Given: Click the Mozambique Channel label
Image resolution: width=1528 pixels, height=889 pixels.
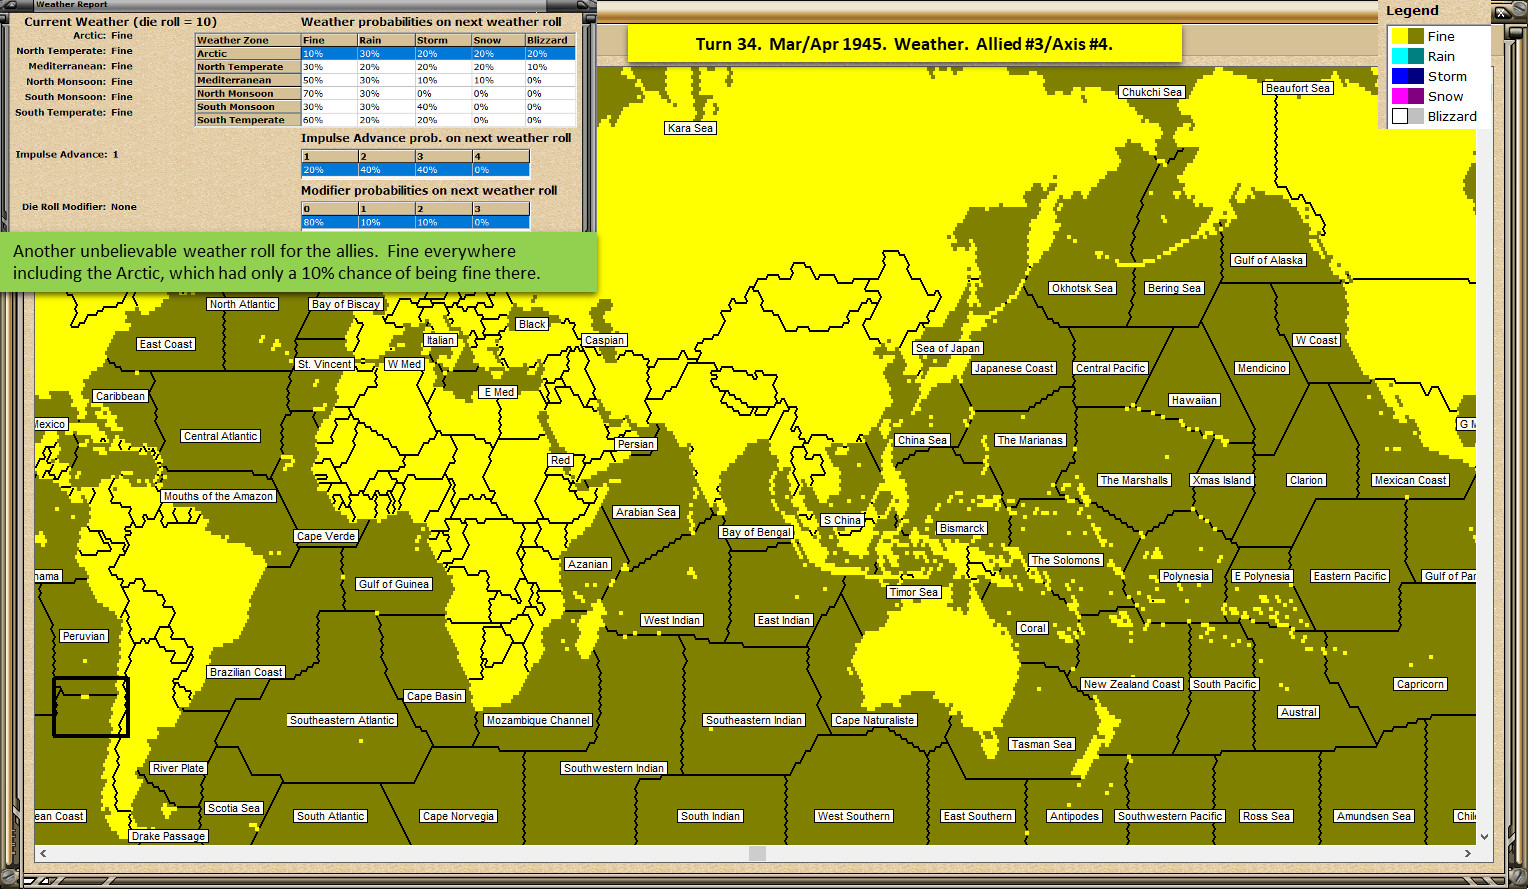Looking at the screenshot, I should [538, 720].
